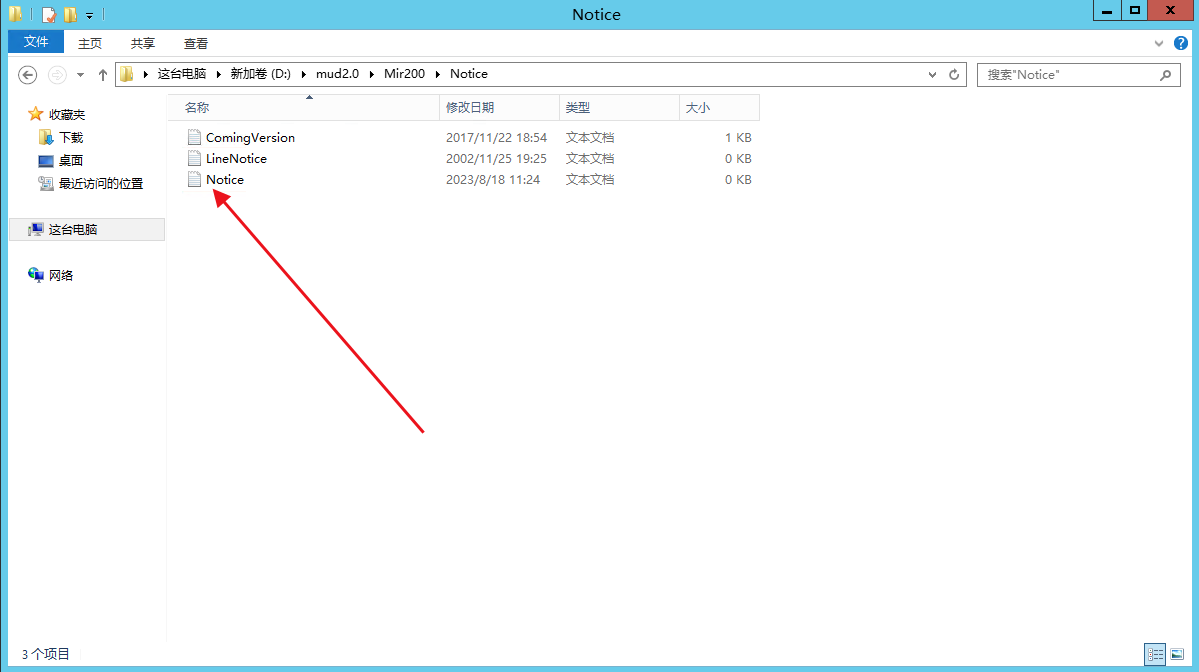Switch to large thumbnails view layout

point(1176,654)
